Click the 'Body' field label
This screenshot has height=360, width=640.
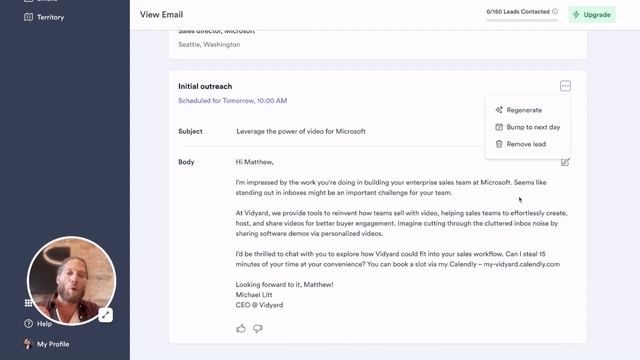[x=186, y=162]
